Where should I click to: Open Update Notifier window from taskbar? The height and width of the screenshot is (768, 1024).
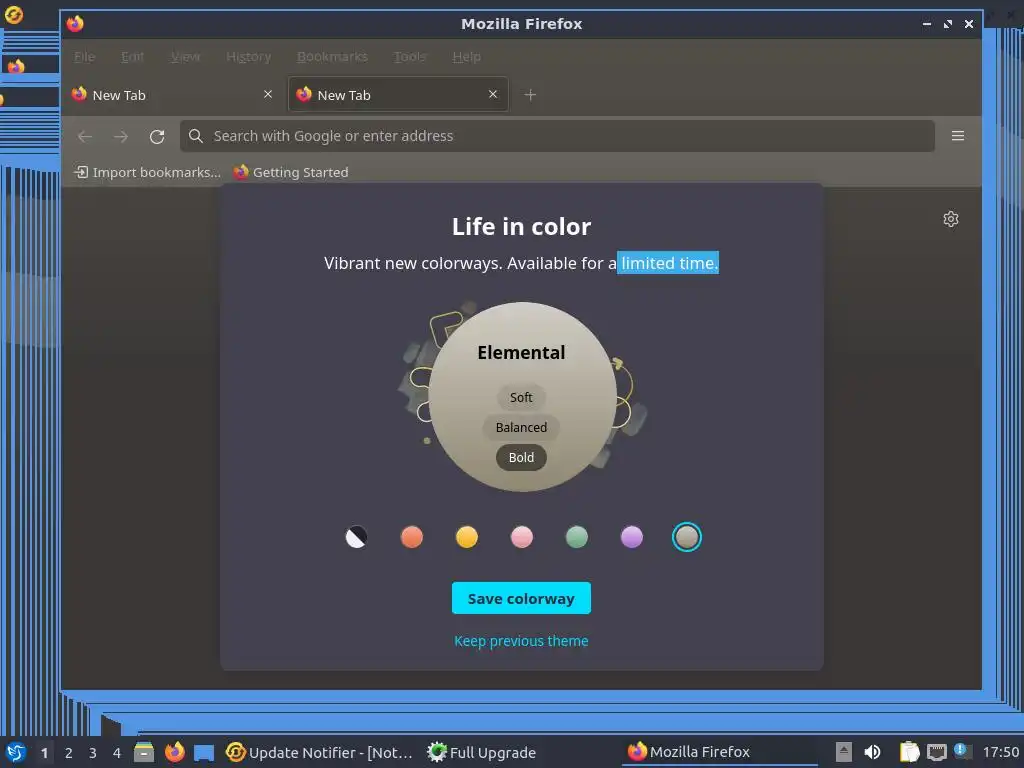(x=319, y=752)
